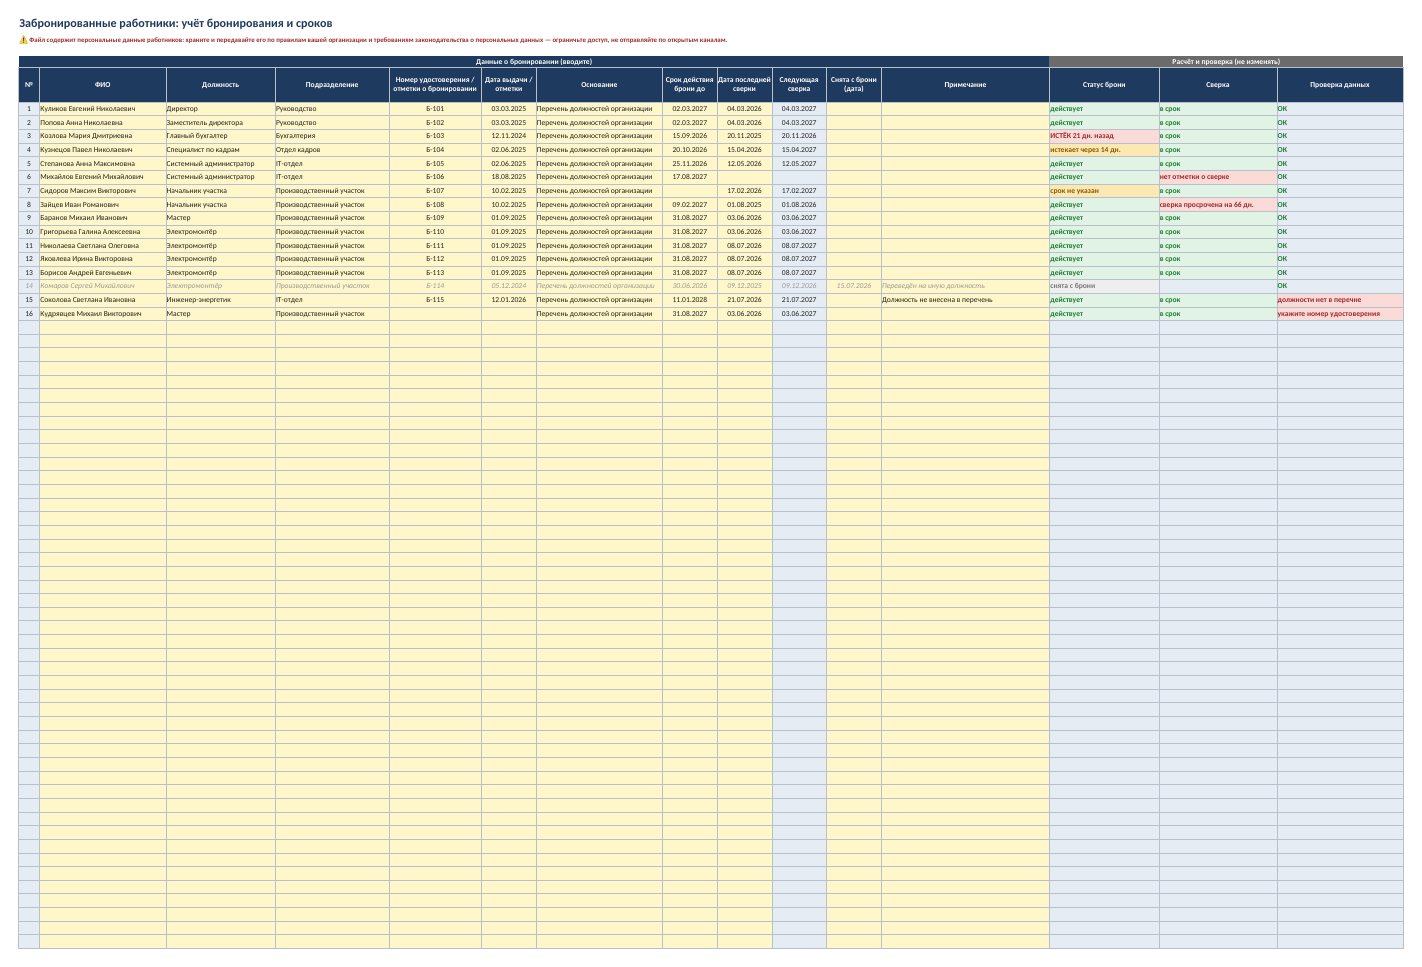Select the 'Статус брони' column header
Image resolution: width=1422 pixels, height=967 pixels.
tap(1104, 85)
